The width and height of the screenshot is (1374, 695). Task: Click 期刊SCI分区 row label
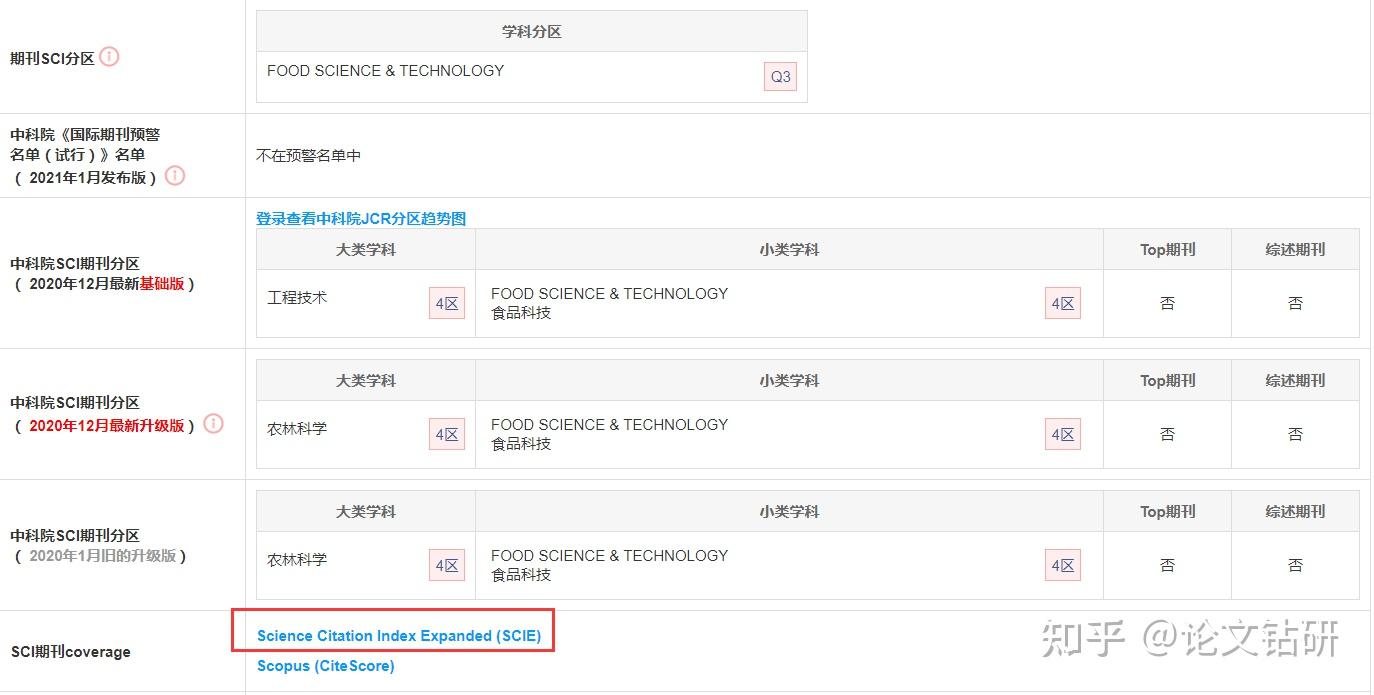[x=52, y=58]
